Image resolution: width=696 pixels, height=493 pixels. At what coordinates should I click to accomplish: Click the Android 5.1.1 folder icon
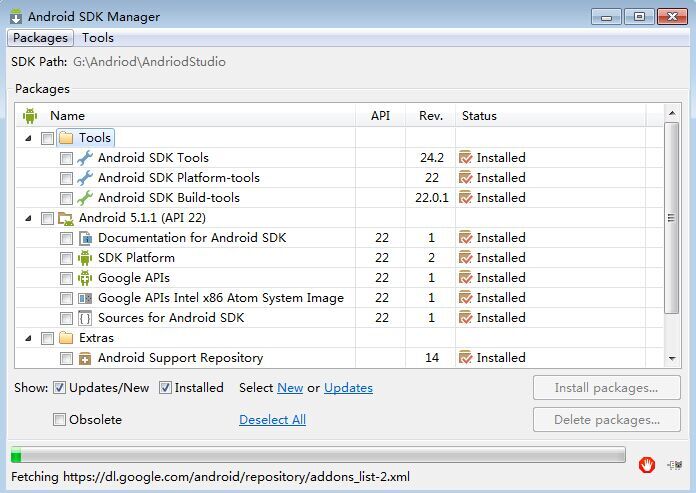click(x=66, y=218)
